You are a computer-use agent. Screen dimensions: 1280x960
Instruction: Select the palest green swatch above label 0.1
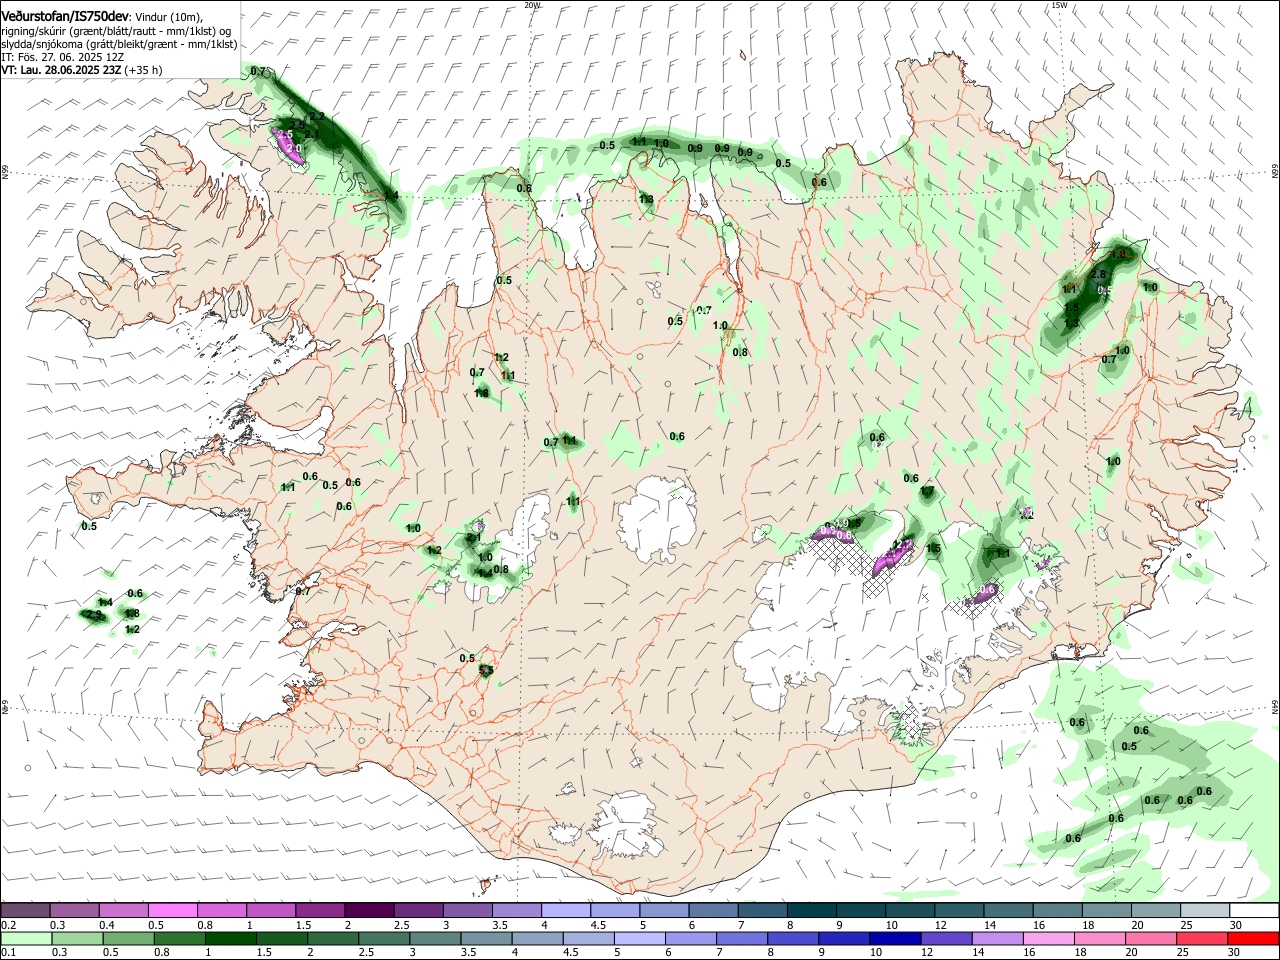[x=25, y=939]
